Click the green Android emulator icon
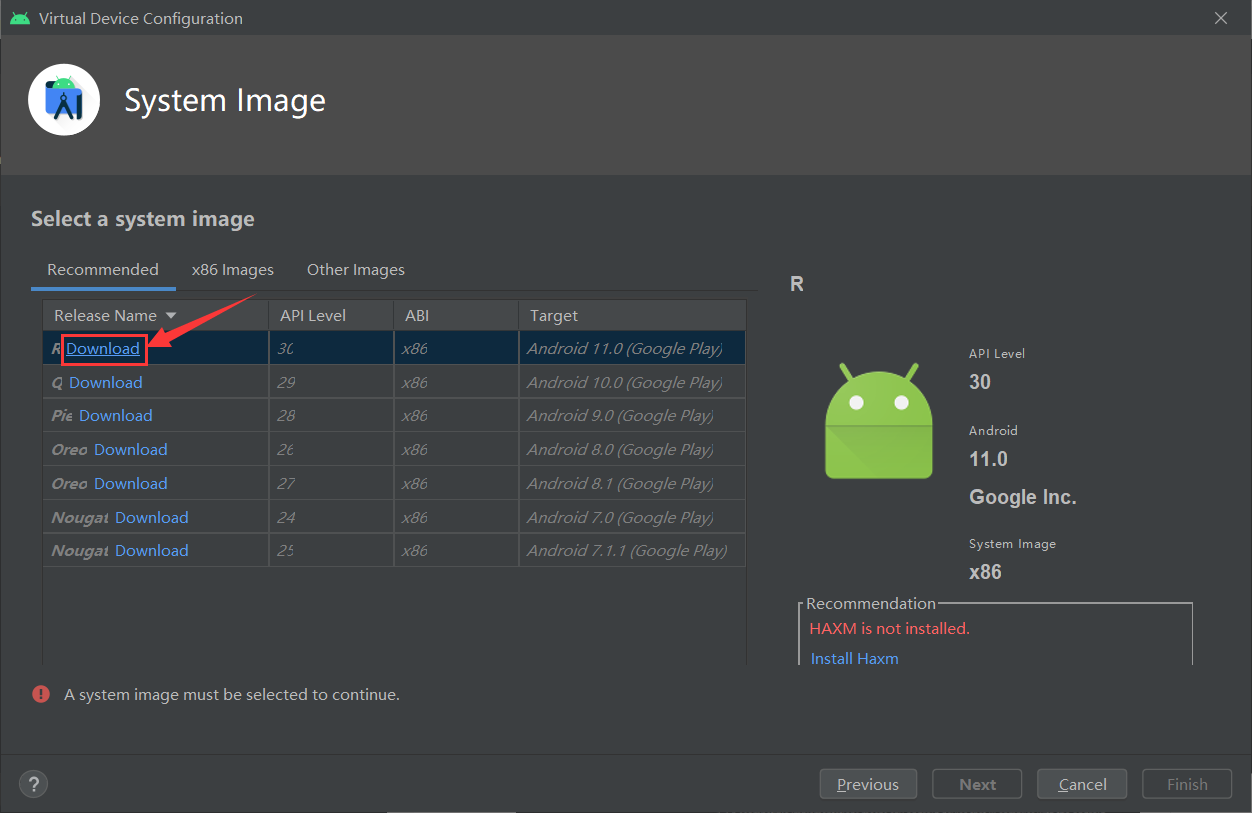 [877, 420]
